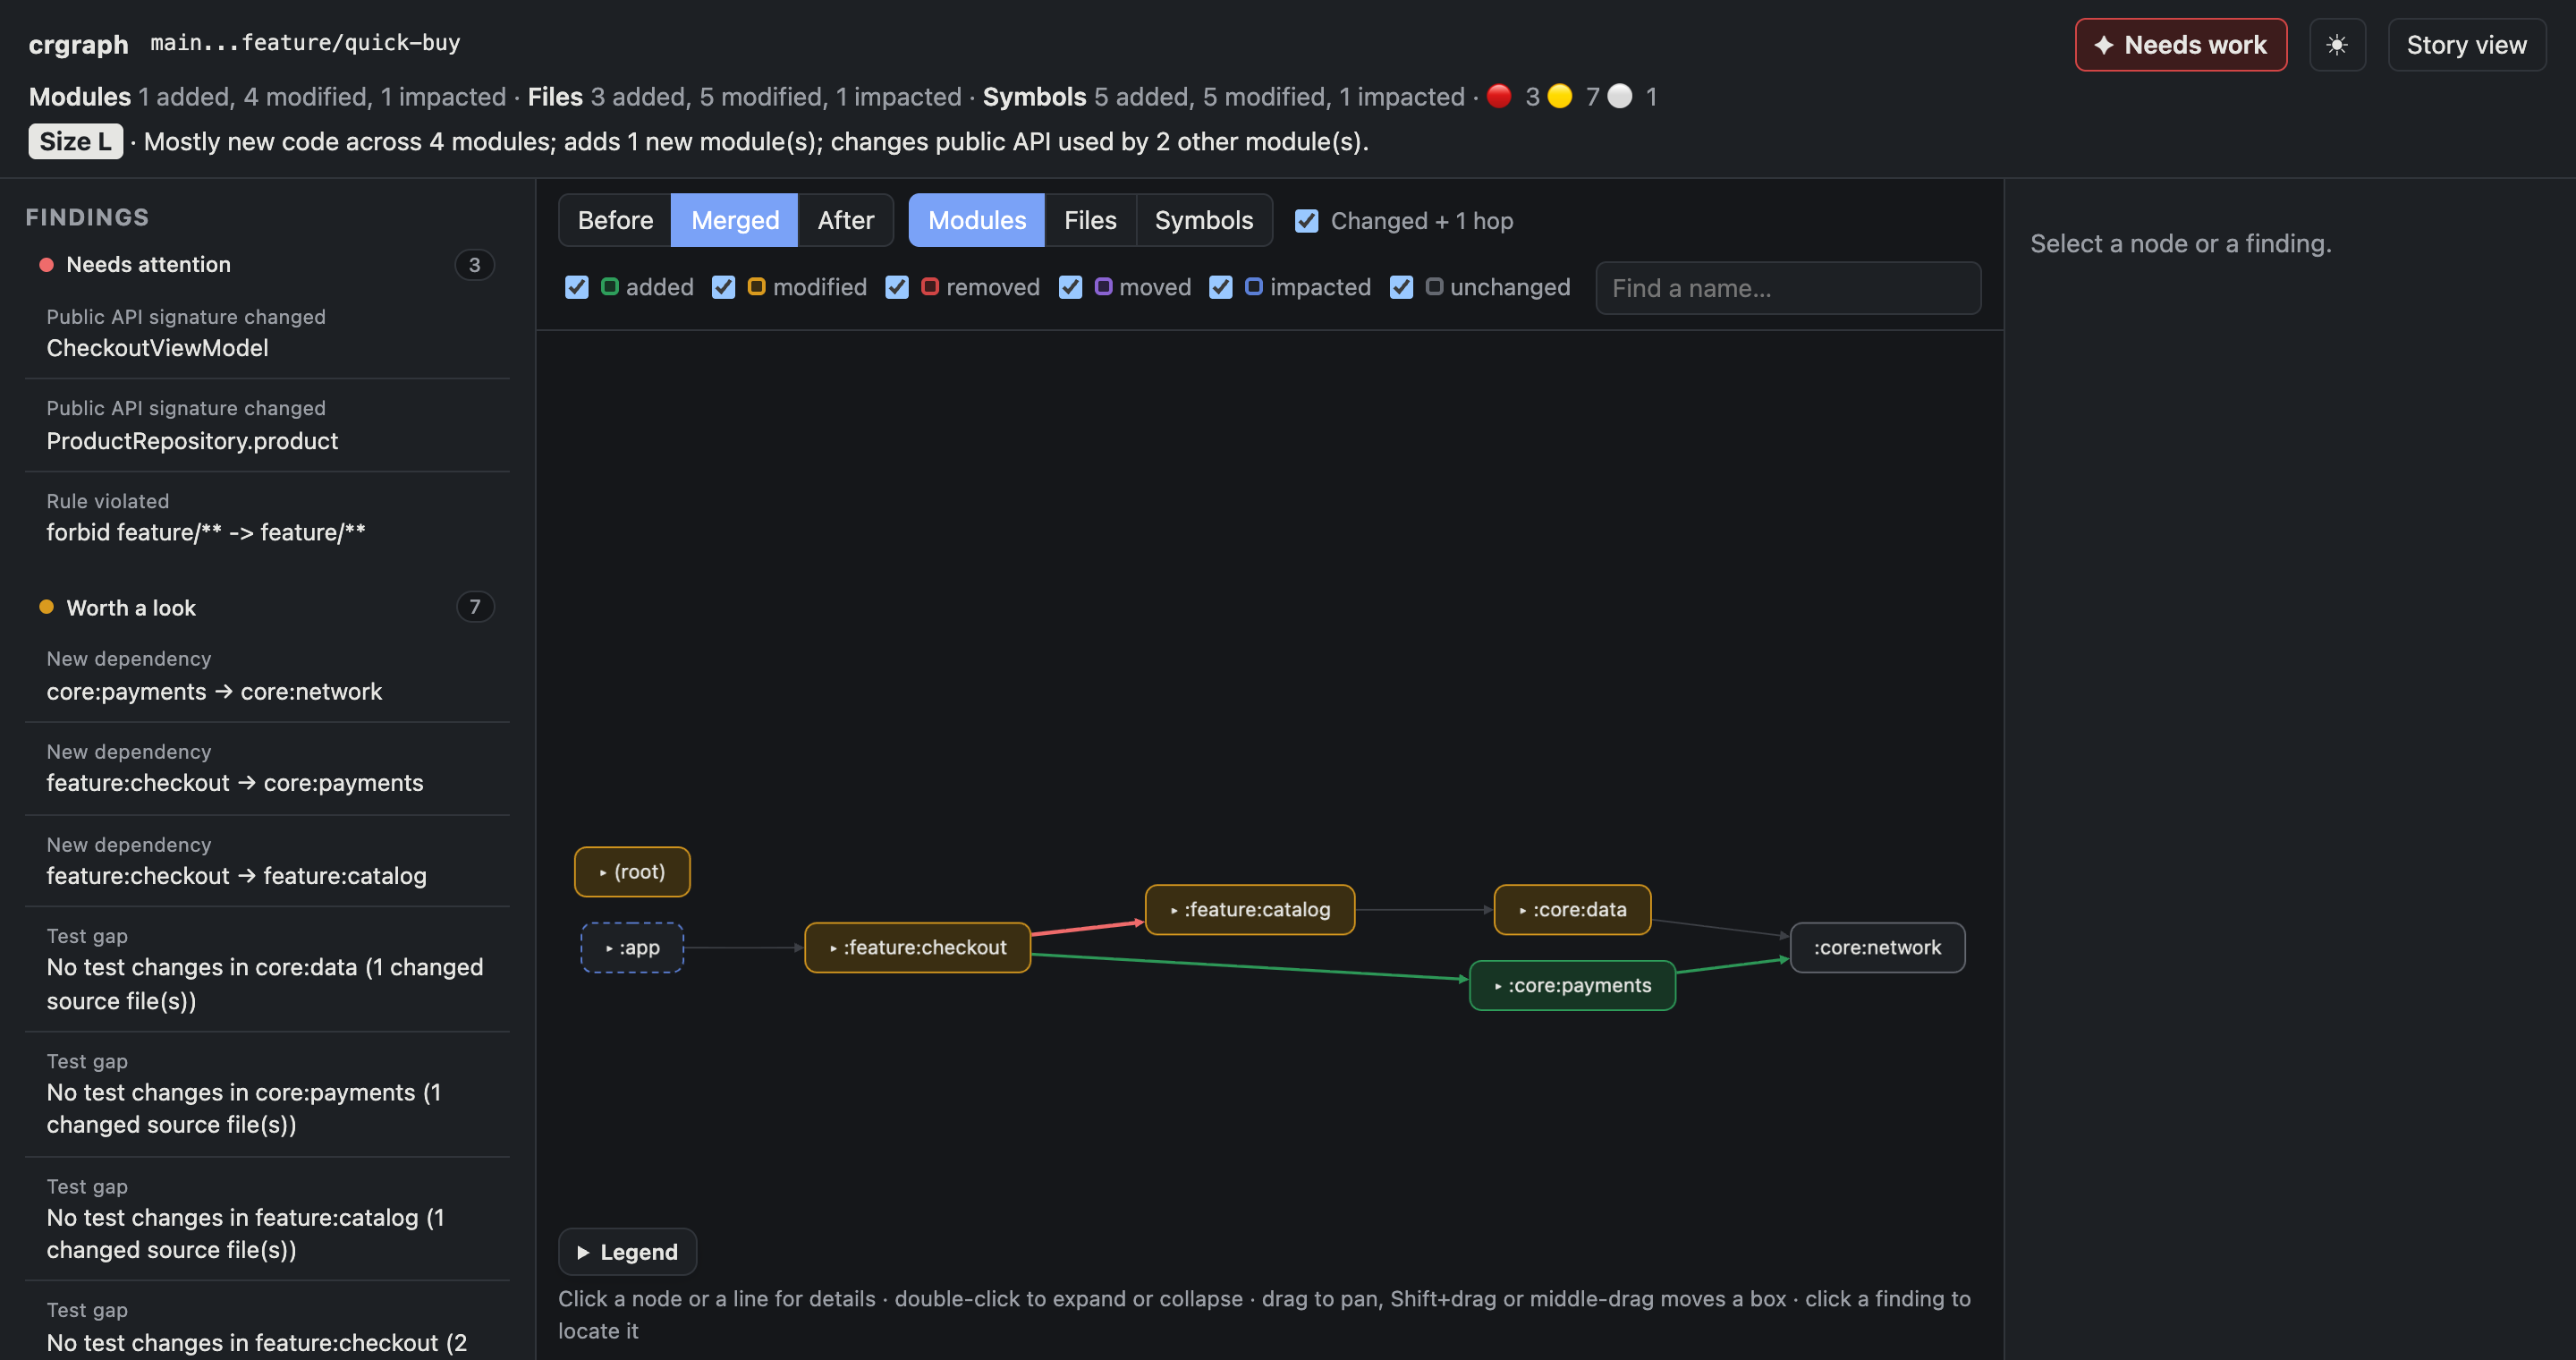Toggle the light/dark theme sun icon
Image resolution: width=2576 pixels, height=1360 pixels.
pyautogui.click(x=2336, y=45)
